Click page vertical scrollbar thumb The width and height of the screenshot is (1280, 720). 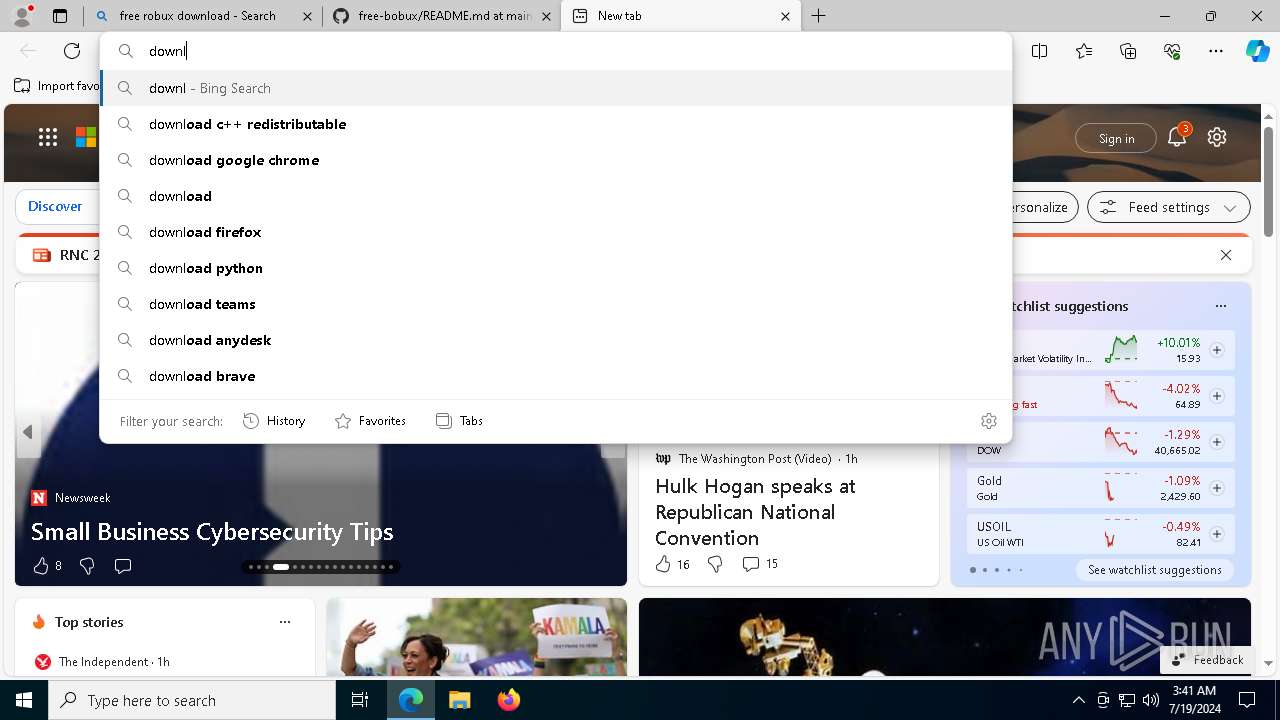1268,181
